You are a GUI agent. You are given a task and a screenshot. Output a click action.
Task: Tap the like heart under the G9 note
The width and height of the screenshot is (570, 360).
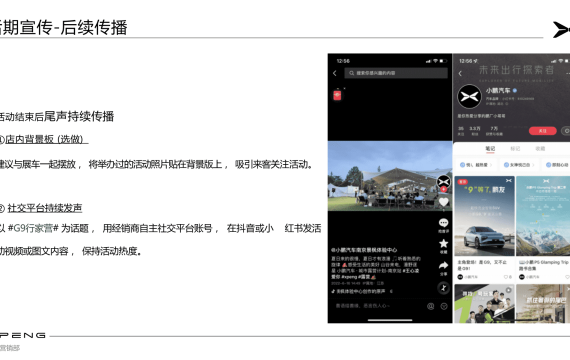pyautogui.click(x=506, y=277)
